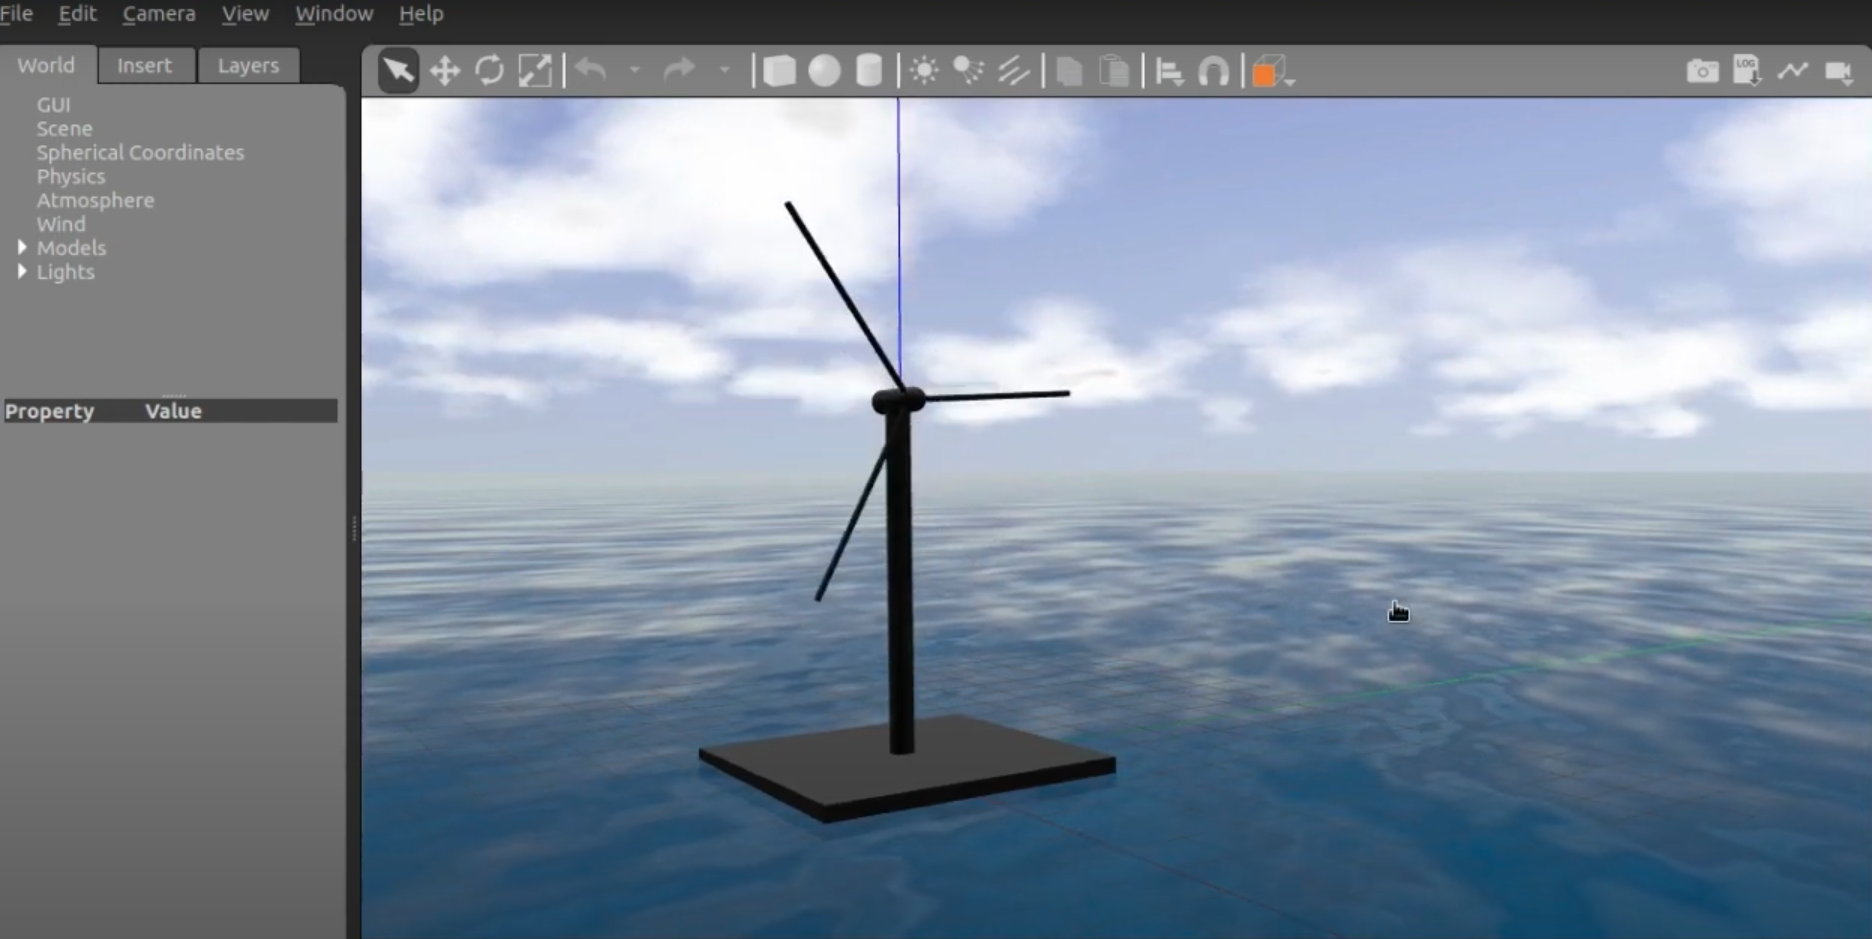Activate the rotate mode tool
This screenshot has width=1872, height=939.
click(489, 70)
